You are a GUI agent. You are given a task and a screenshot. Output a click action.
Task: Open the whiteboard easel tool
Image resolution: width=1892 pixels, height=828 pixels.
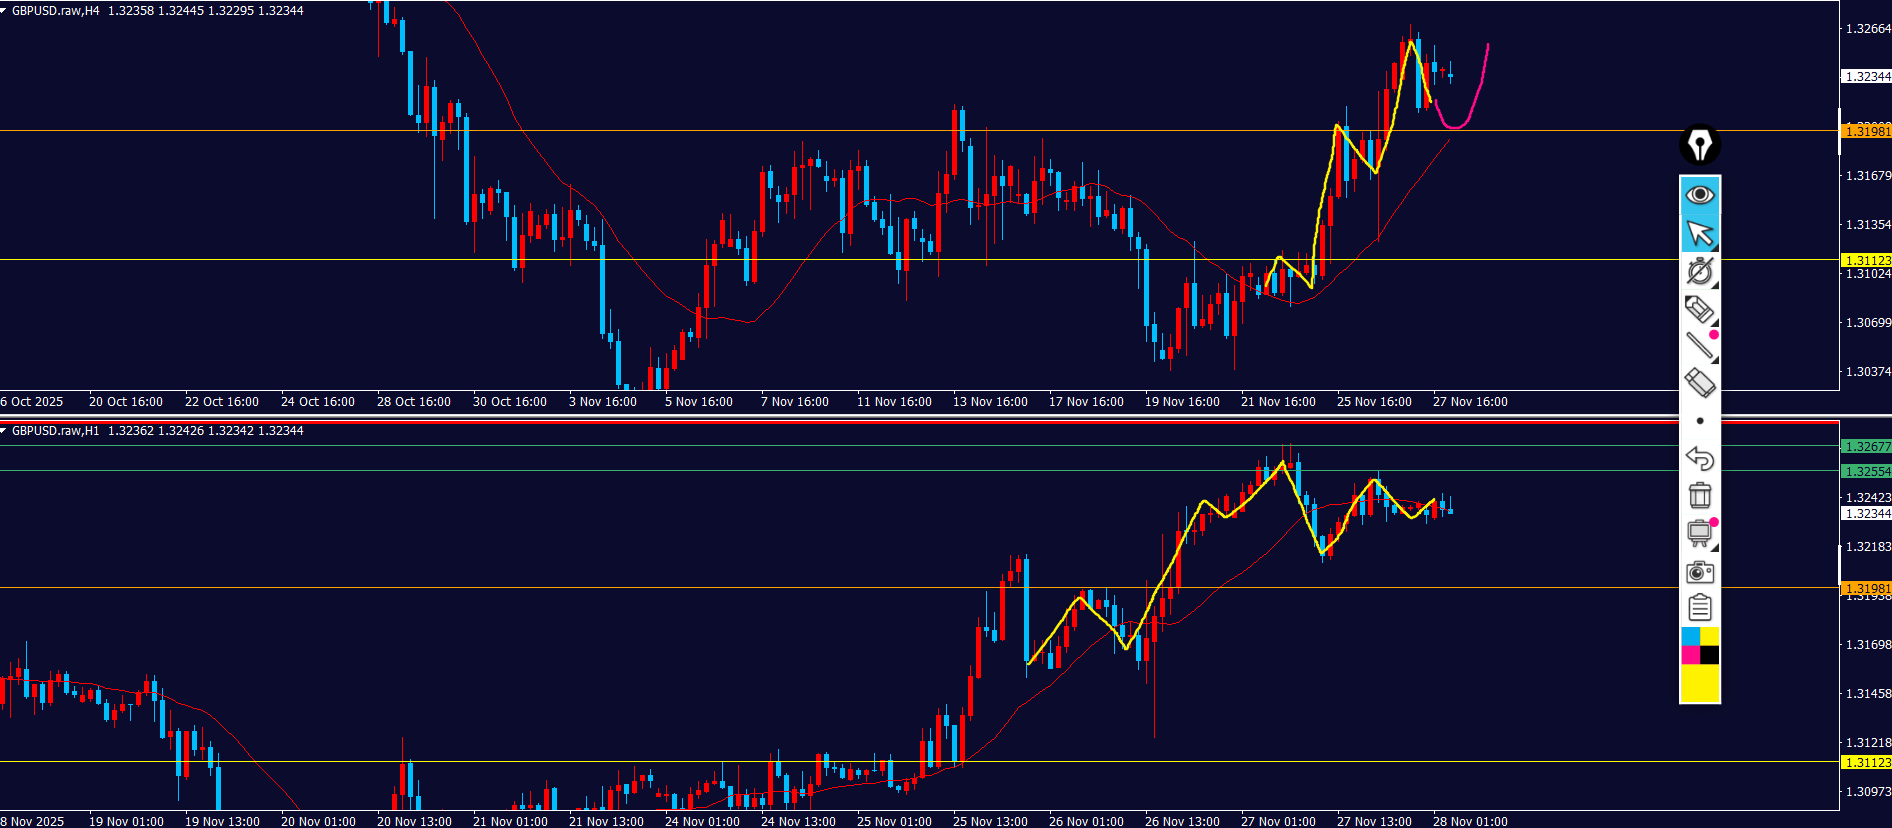pos(1699,533)
